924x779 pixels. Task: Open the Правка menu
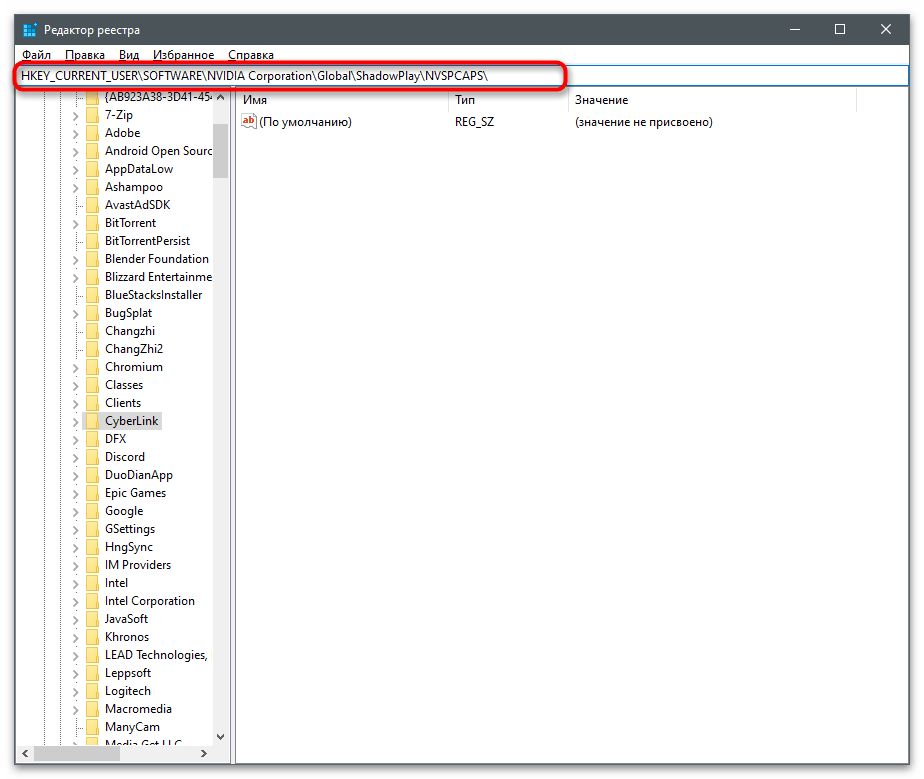coord(85,55)
